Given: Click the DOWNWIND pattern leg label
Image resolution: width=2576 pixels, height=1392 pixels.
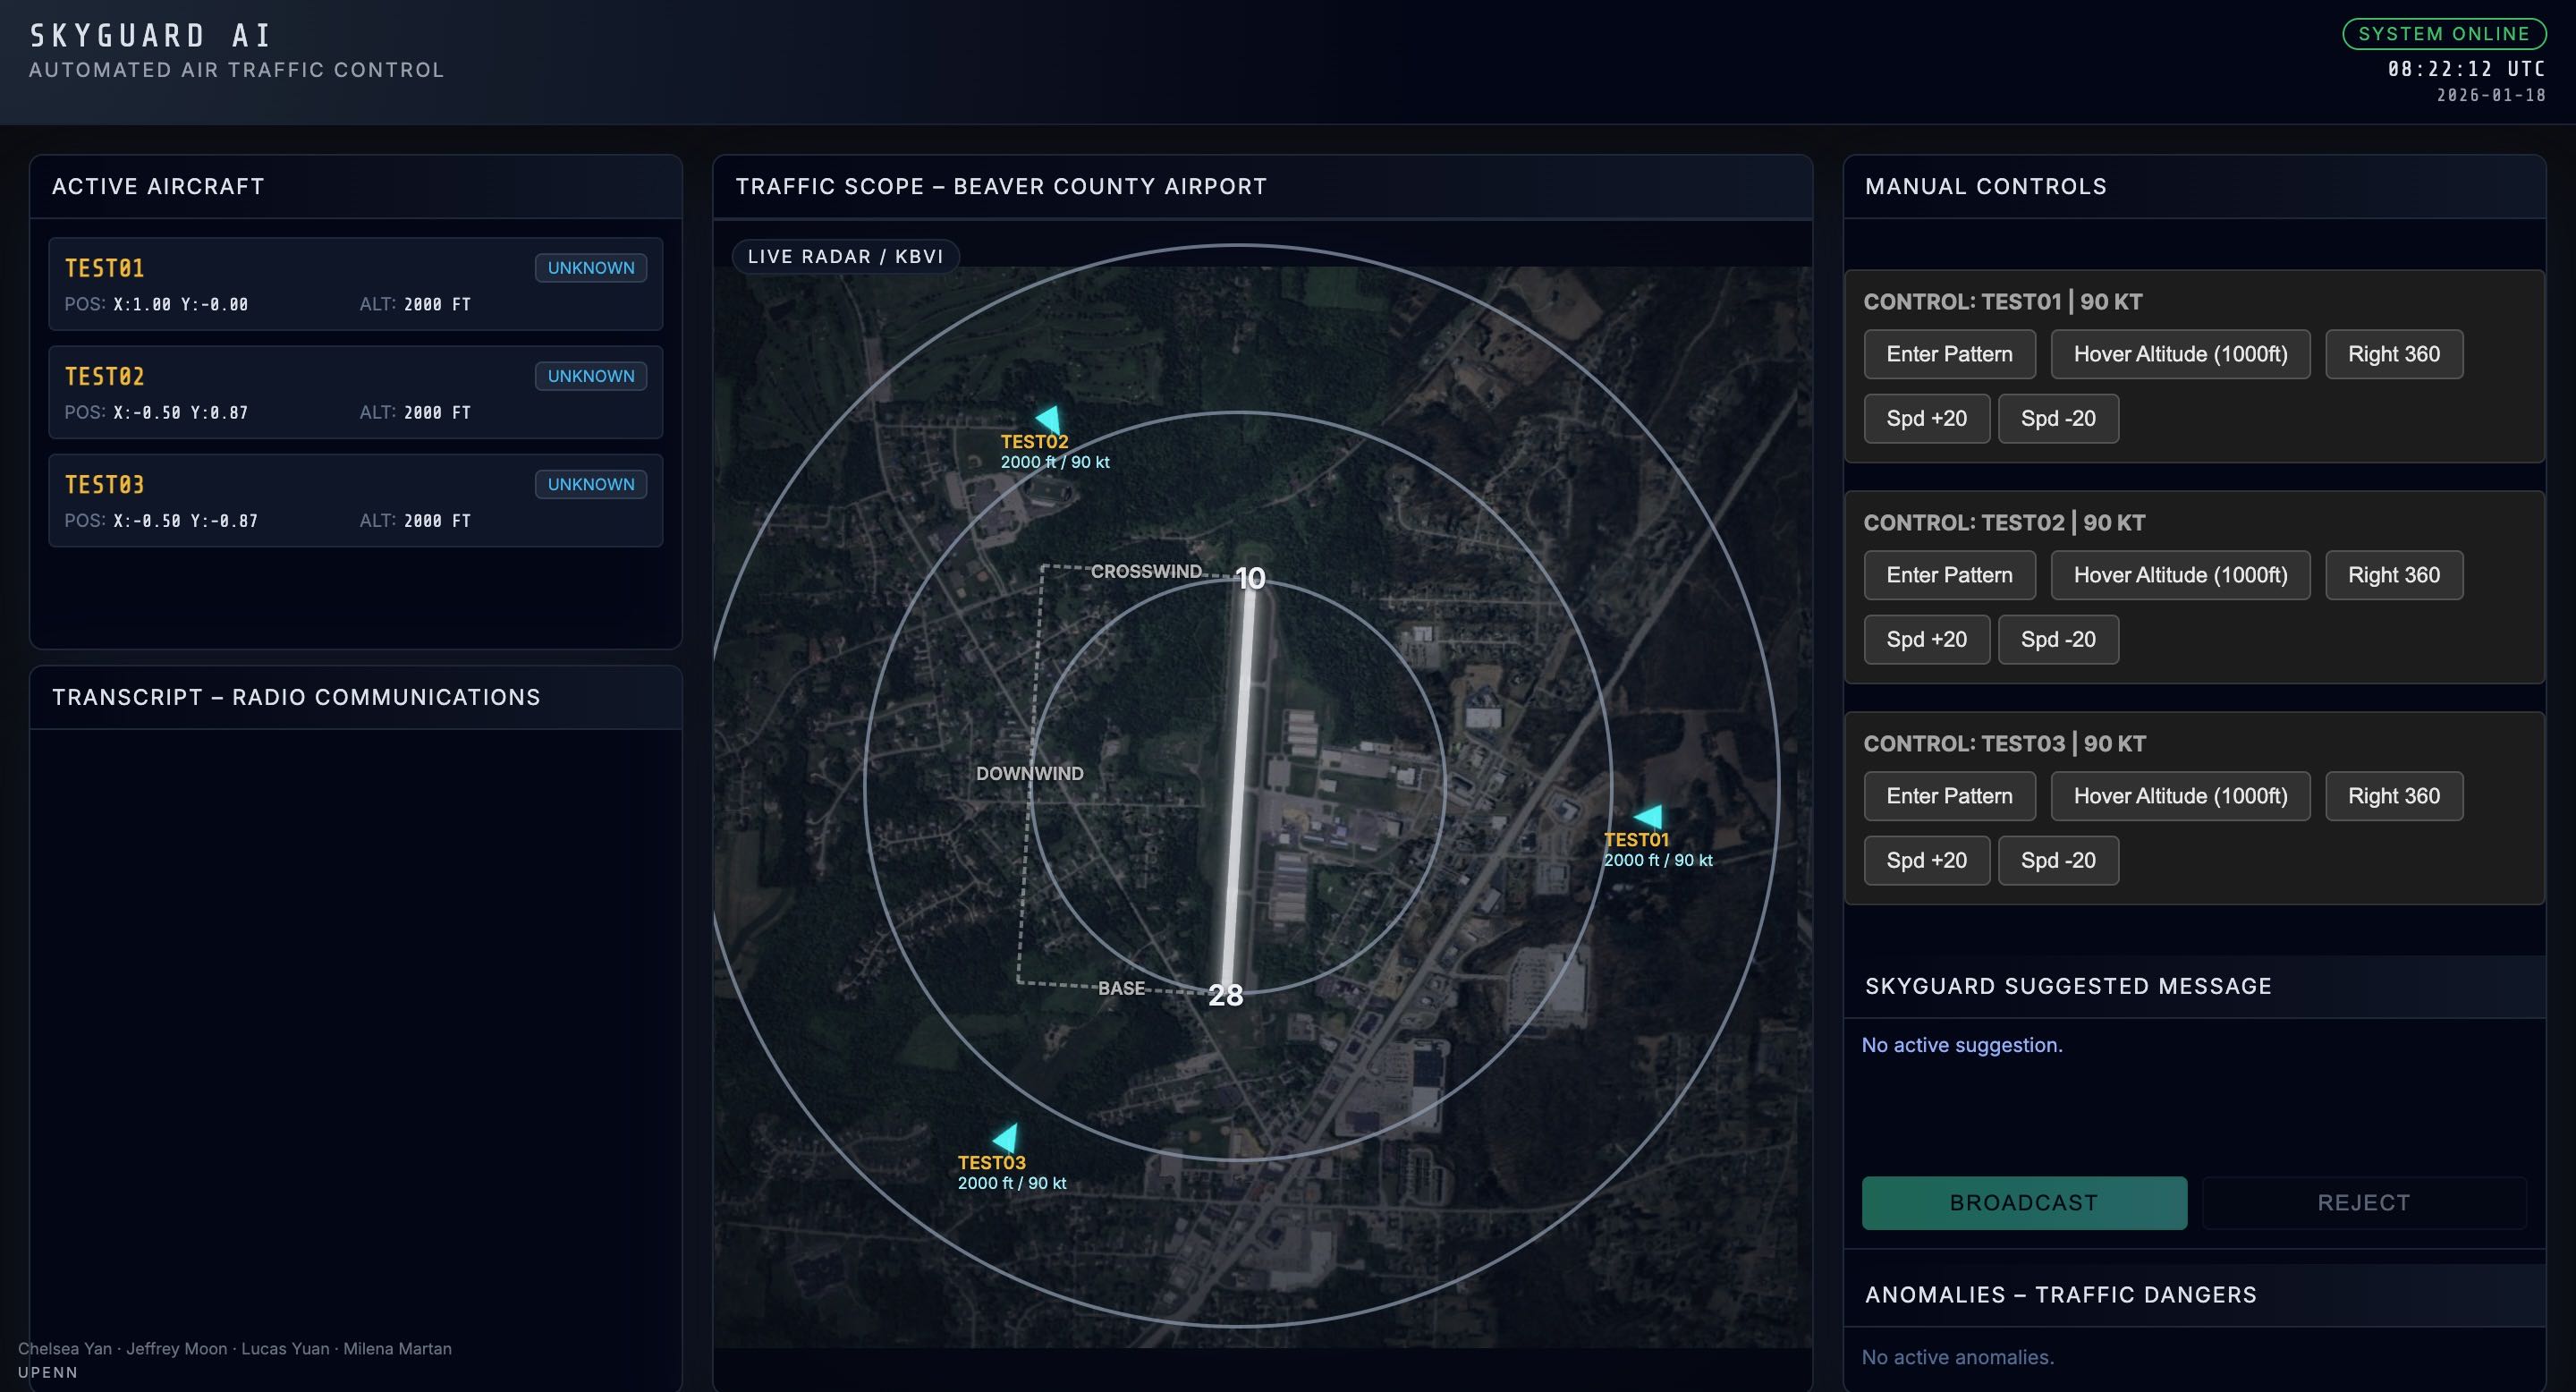Looking at the screenshot, I should (1029, 773).
